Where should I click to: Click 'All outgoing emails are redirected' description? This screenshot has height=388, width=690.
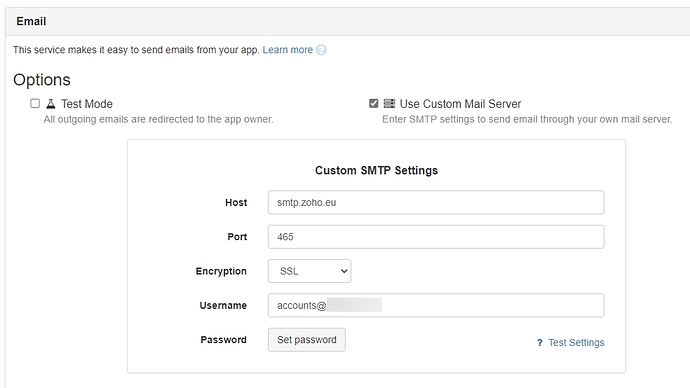point(158,120)
